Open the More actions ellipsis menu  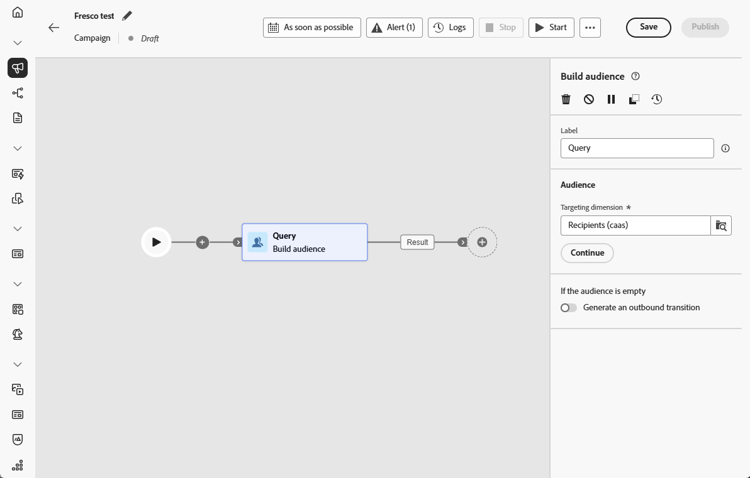590,28
